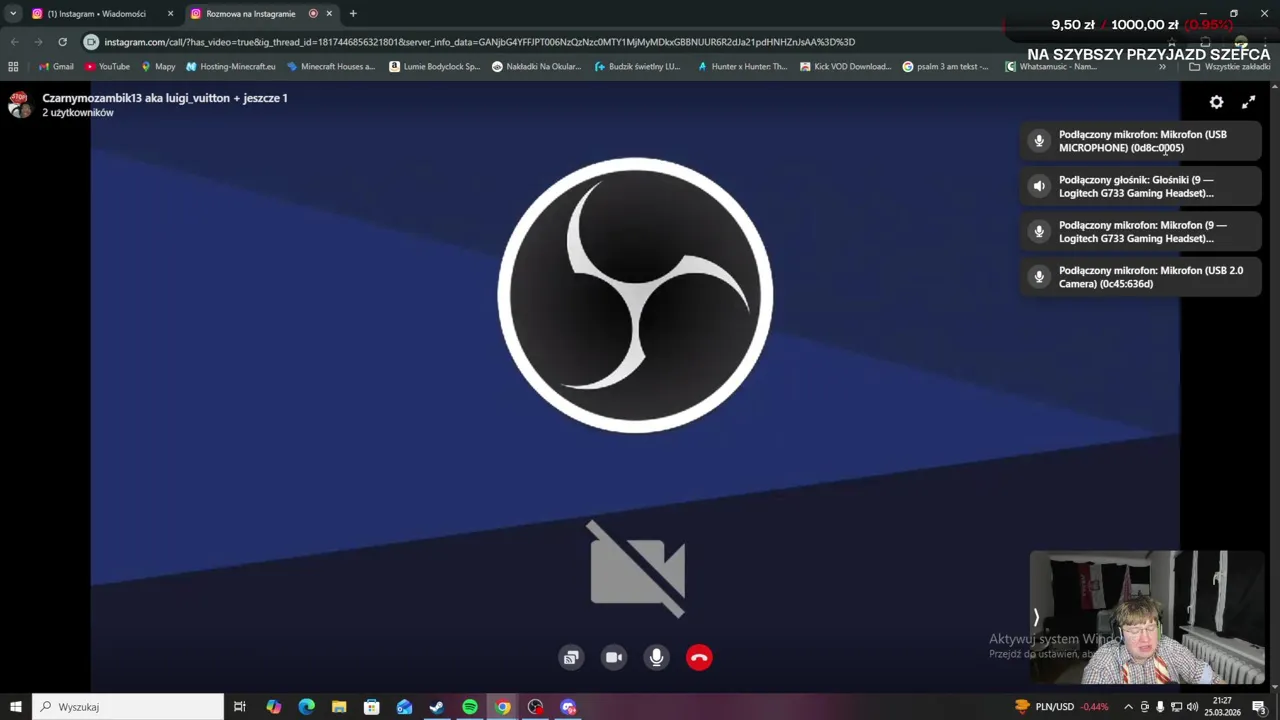Click the call title Czarnymozambik13 aka luigi_vuitton
This screenshot has width=1280, height=720.
pos(165,98)
